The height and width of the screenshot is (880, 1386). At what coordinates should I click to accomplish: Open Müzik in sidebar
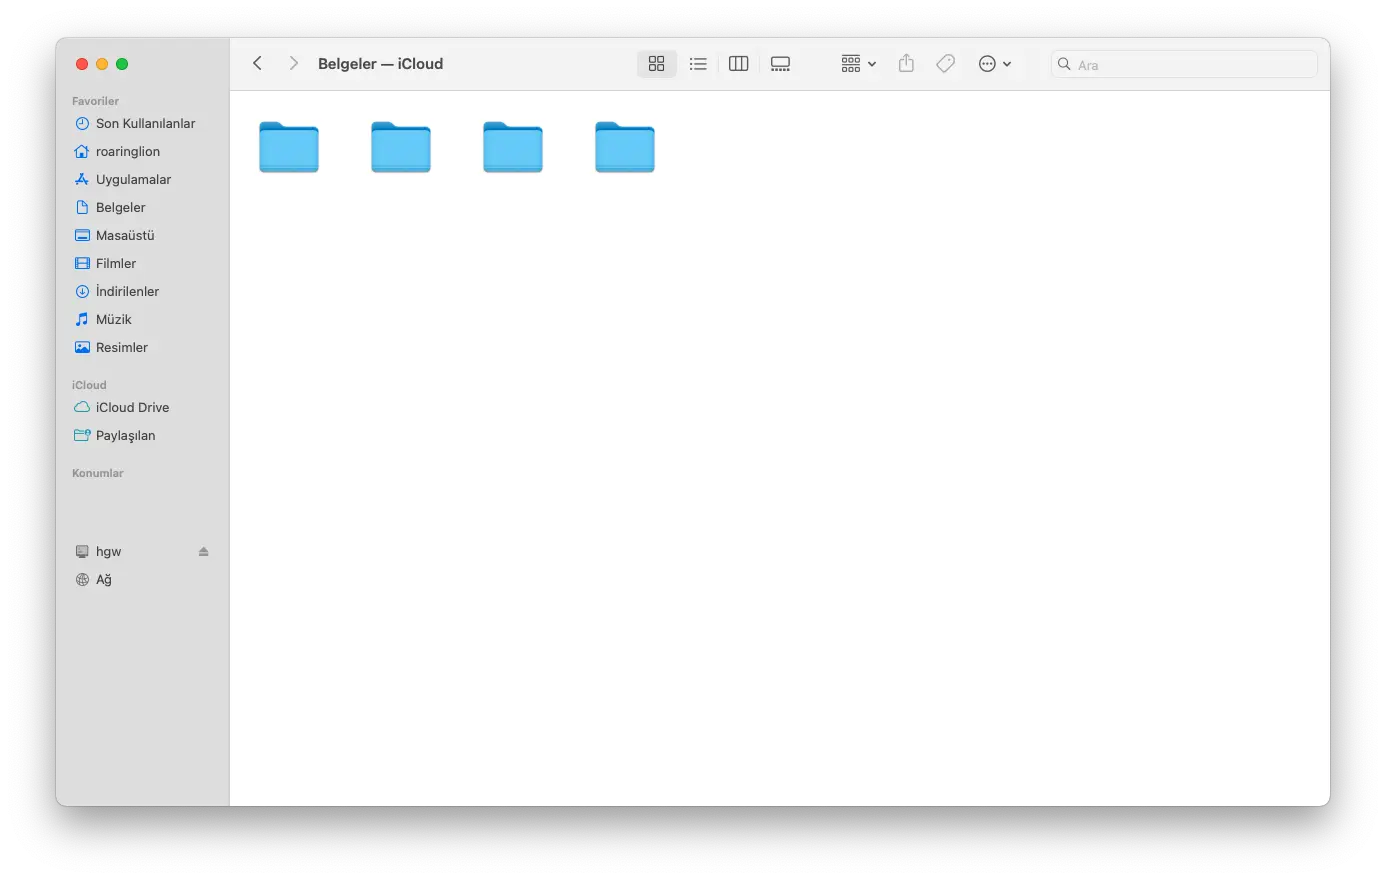click(142, 320)
